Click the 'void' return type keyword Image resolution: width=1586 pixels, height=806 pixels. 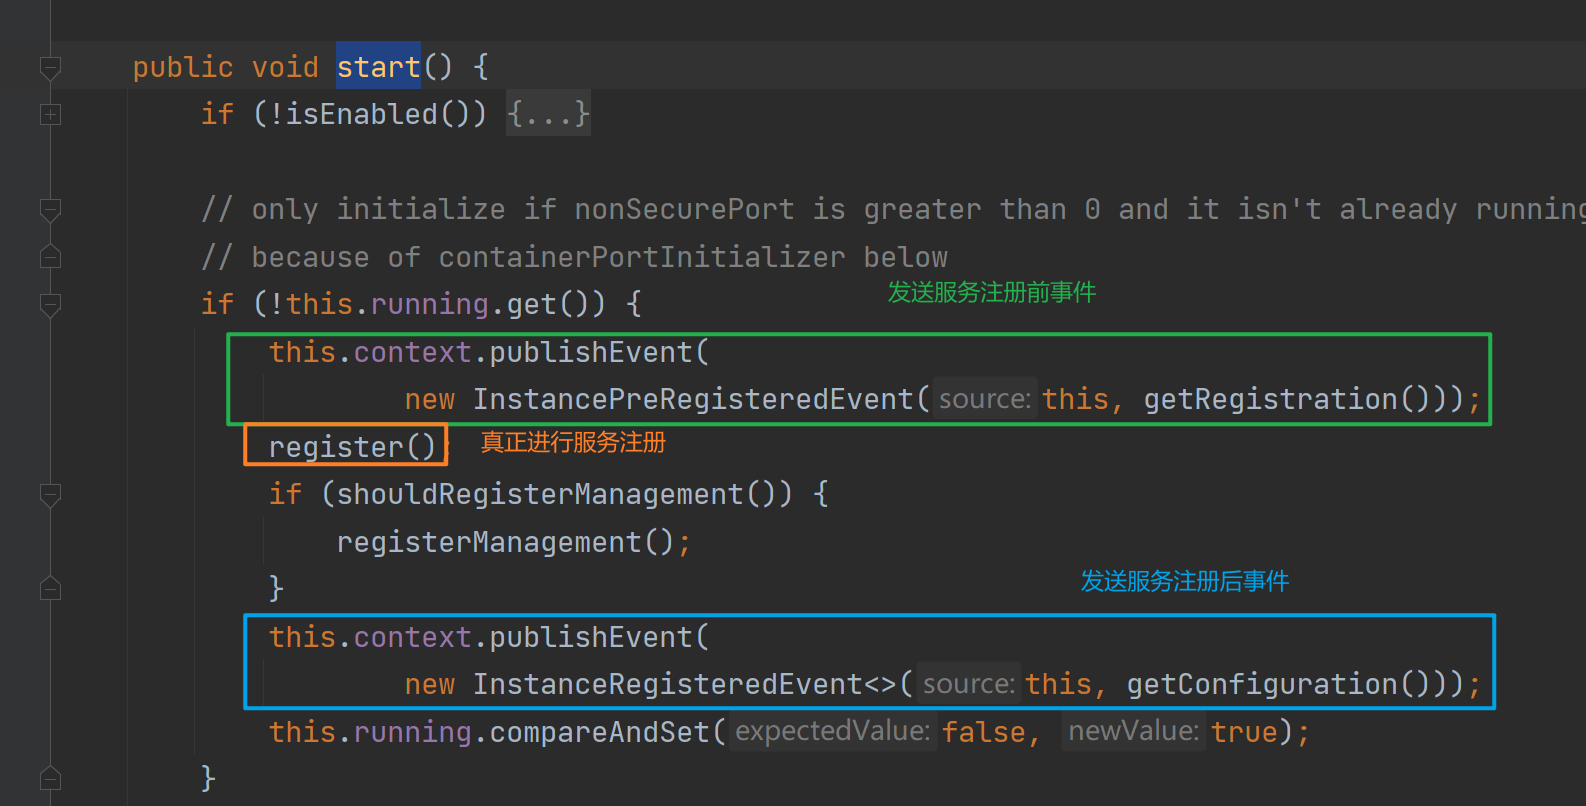[285, 67]
